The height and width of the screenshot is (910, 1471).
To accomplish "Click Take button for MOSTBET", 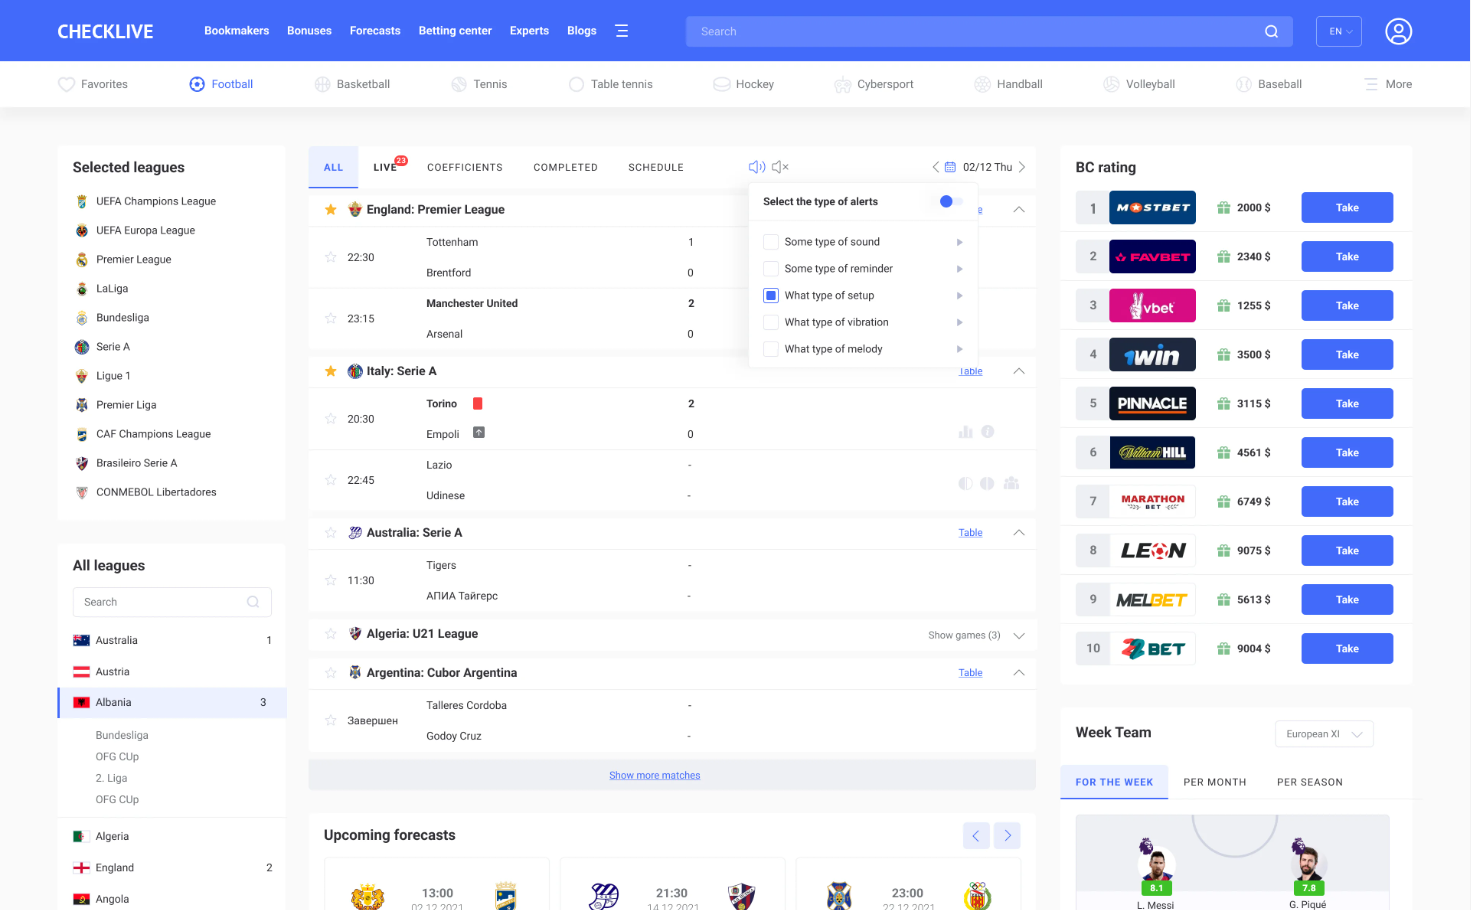I will 1346,208.
